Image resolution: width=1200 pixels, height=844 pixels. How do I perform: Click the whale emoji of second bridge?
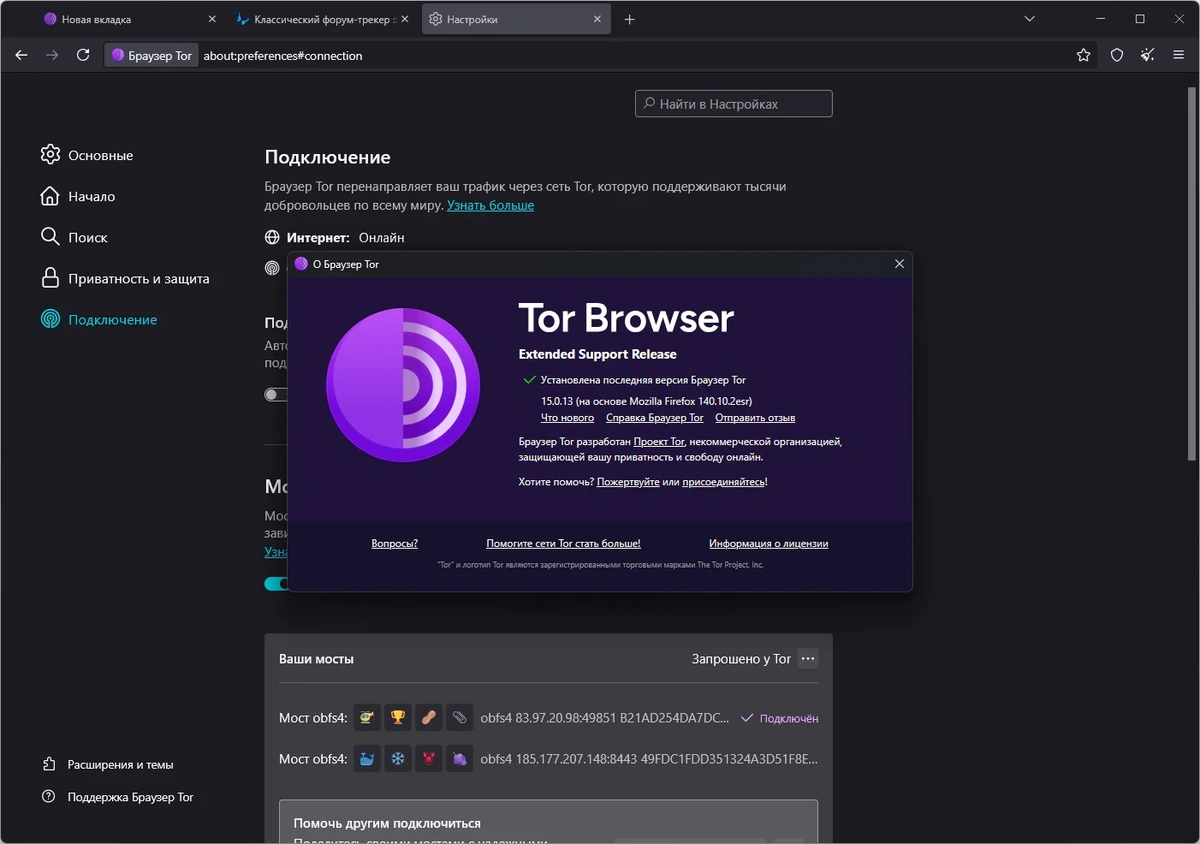pyautogui.click(x=367, y=759)
